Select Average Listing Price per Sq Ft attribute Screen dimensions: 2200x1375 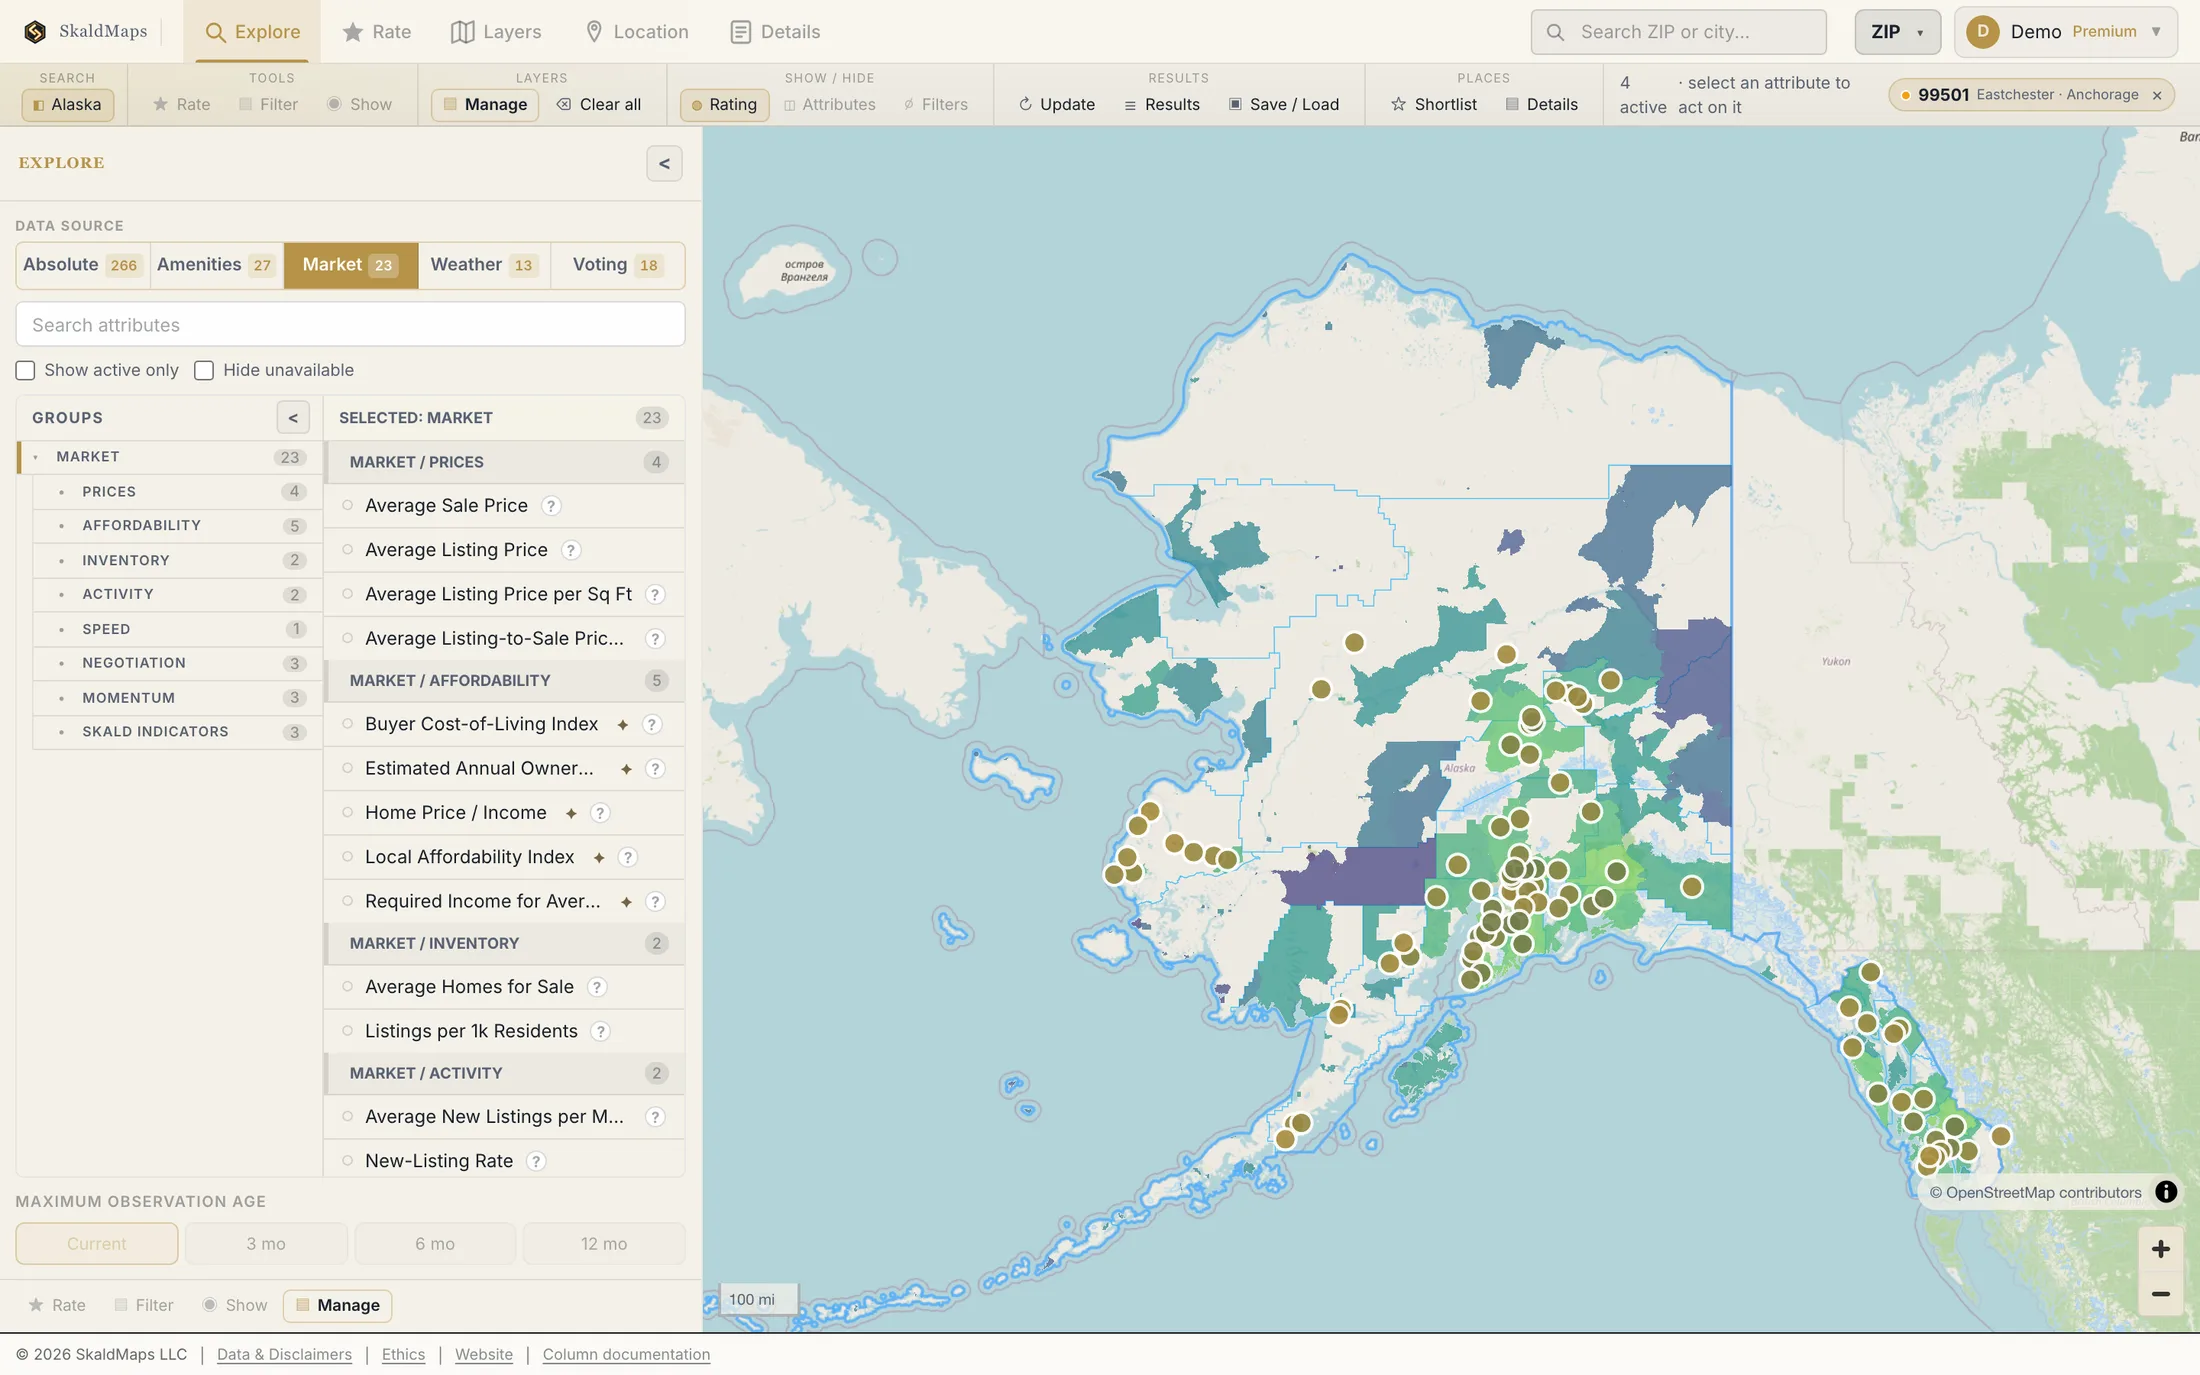[504, 594]
